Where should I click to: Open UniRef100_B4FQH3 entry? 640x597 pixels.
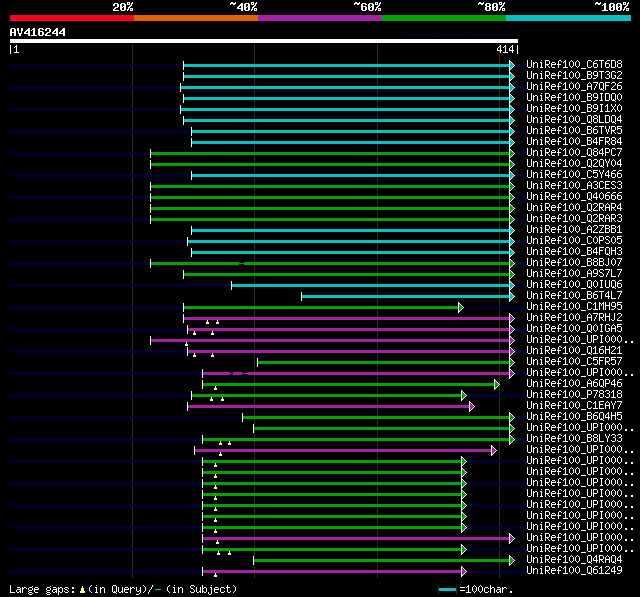point(574,252)
